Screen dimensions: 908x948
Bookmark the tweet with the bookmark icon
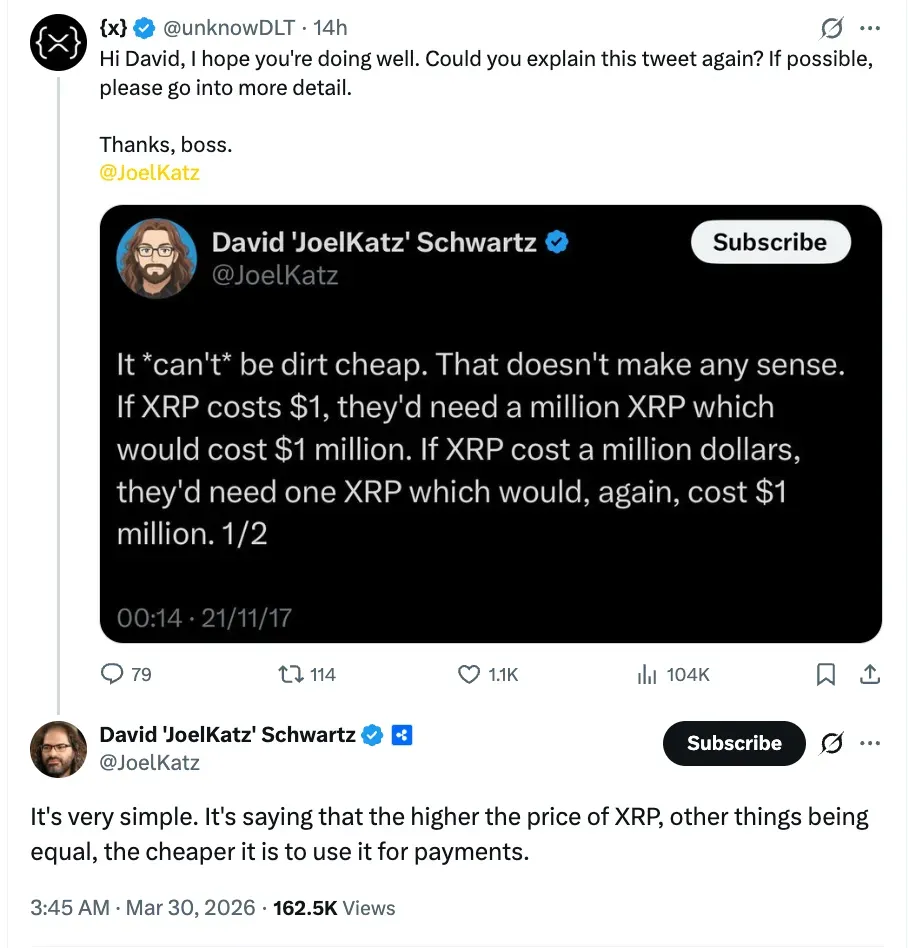point(825,675)
